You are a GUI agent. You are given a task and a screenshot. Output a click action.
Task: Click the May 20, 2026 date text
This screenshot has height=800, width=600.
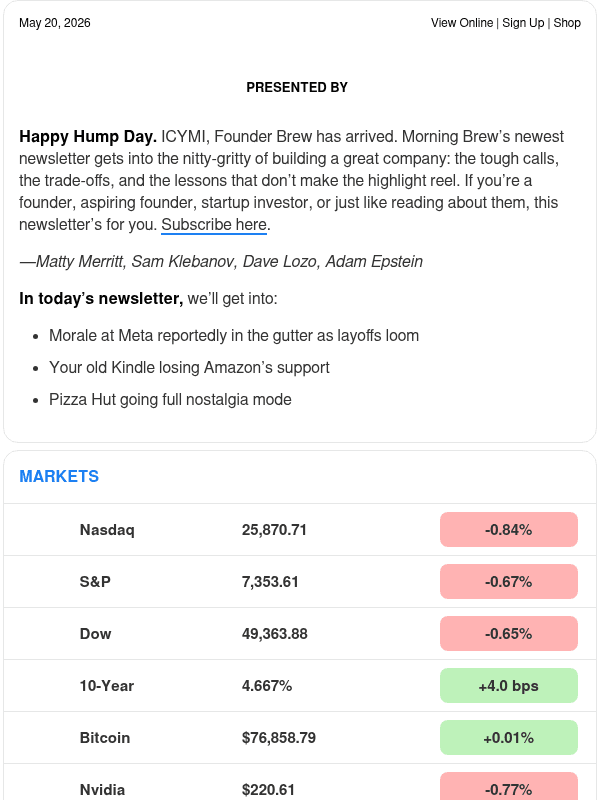55,23
